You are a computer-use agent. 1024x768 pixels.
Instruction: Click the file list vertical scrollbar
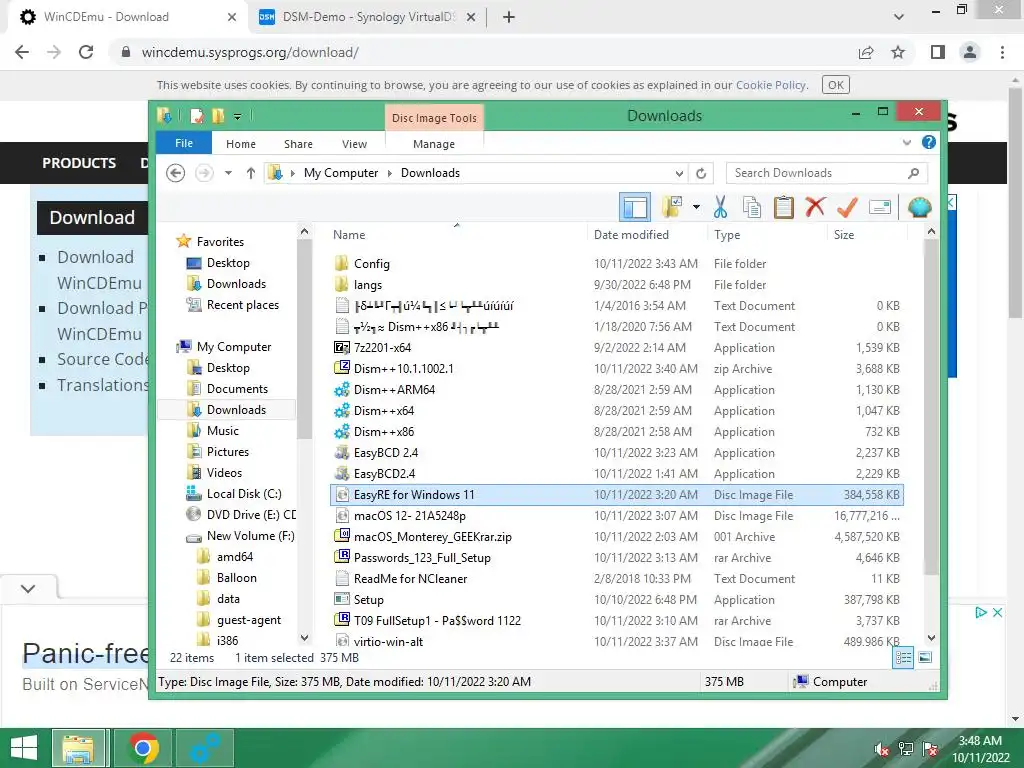point(931,407)
